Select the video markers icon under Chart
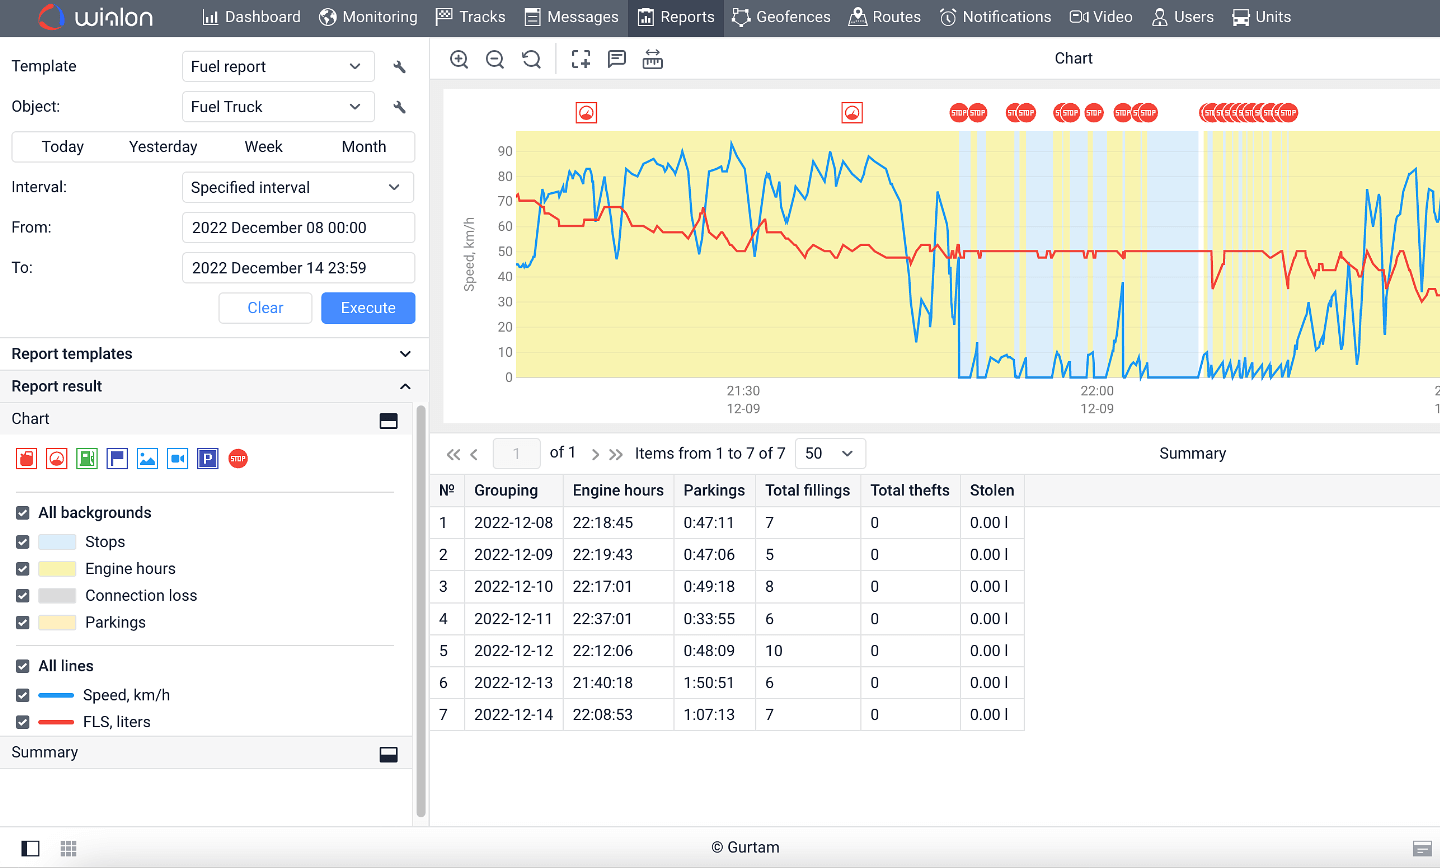Screen dimensions: 1440x868 pyautogui.click(x=177, y=458)
